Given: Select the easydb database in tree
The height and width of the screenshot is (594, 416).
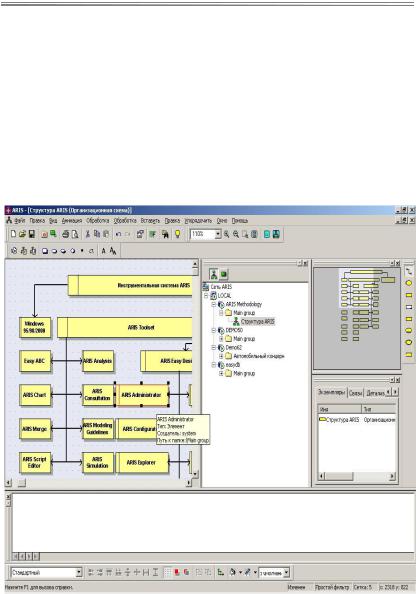Looking at the screenshot, I should coord(233,365).
